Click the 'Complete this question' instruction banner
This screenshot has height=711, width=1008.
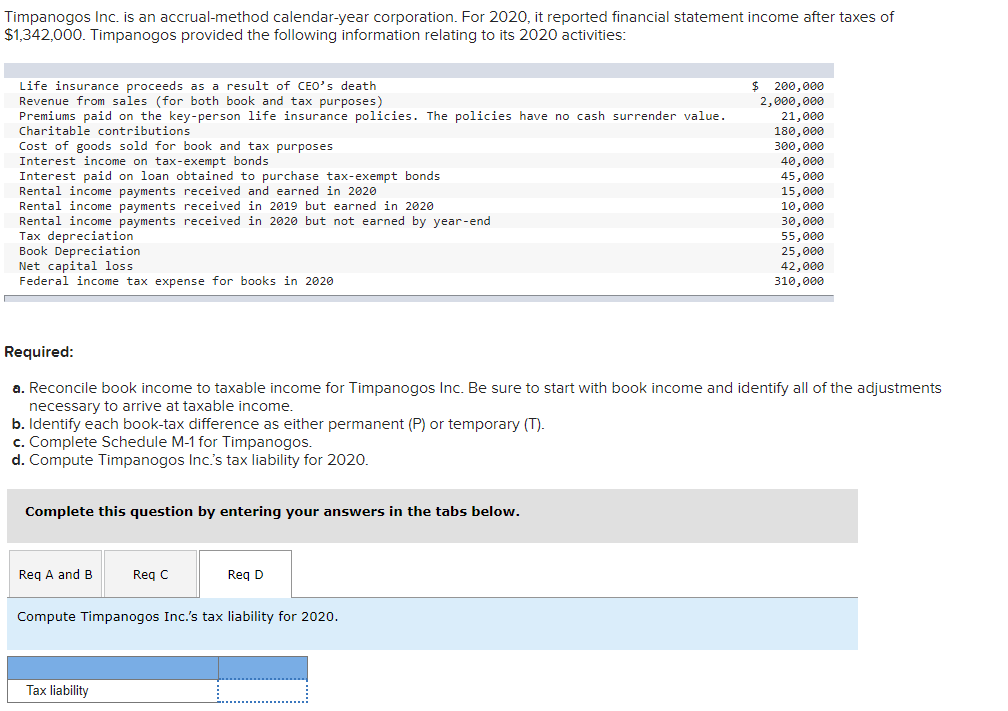432,516
